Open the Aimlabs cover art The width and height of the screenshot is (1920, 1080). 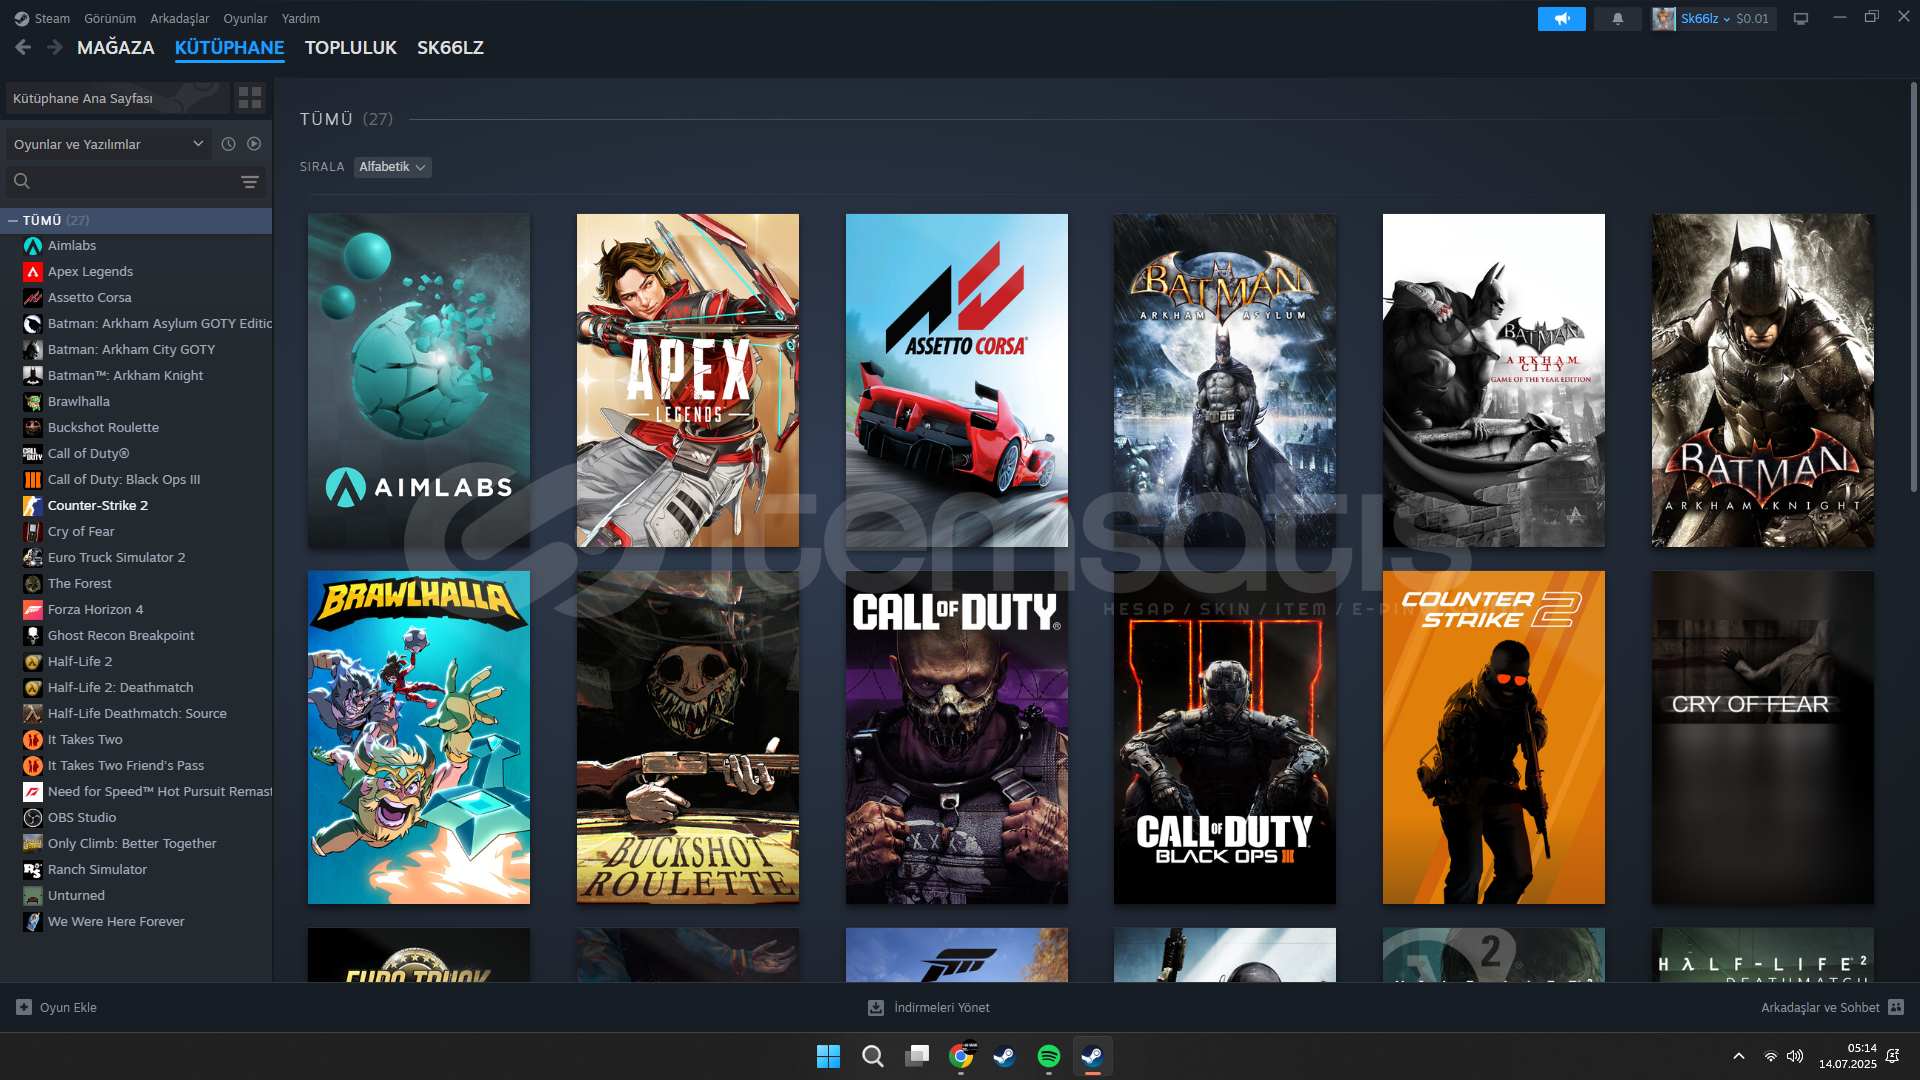419,380
